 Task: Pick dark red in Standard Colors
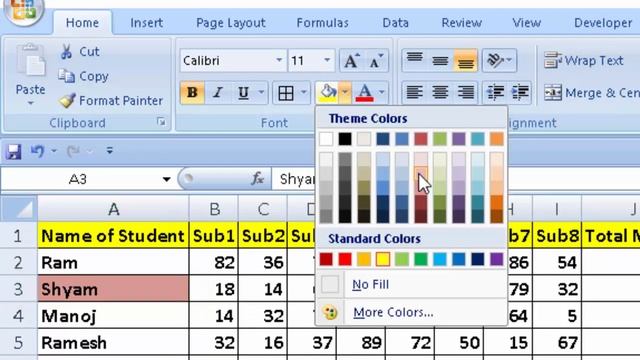click(326, 259)
